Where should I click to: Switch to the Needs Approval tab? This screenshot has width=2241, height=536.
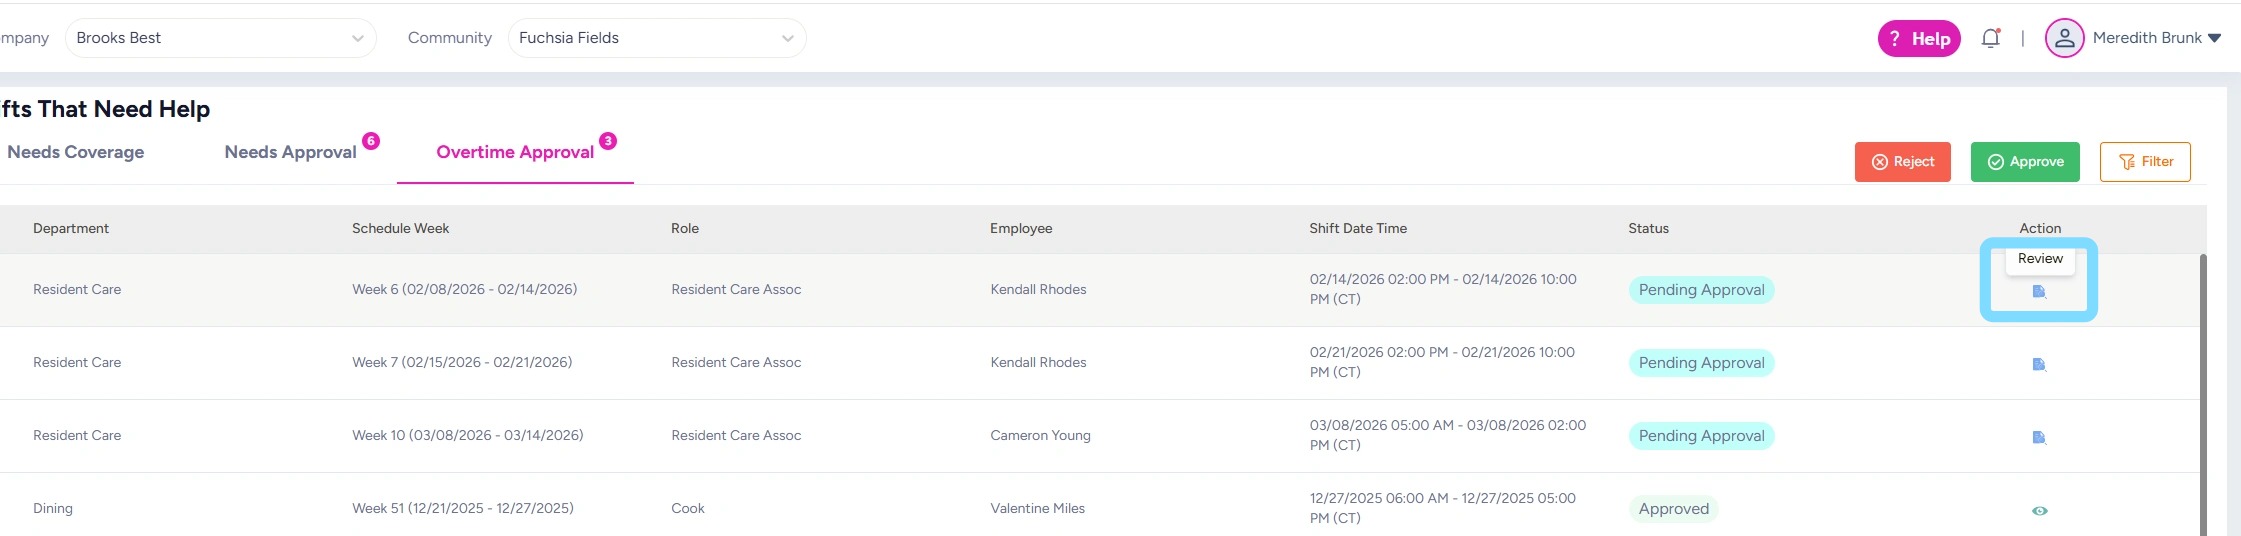click(290, 152)
